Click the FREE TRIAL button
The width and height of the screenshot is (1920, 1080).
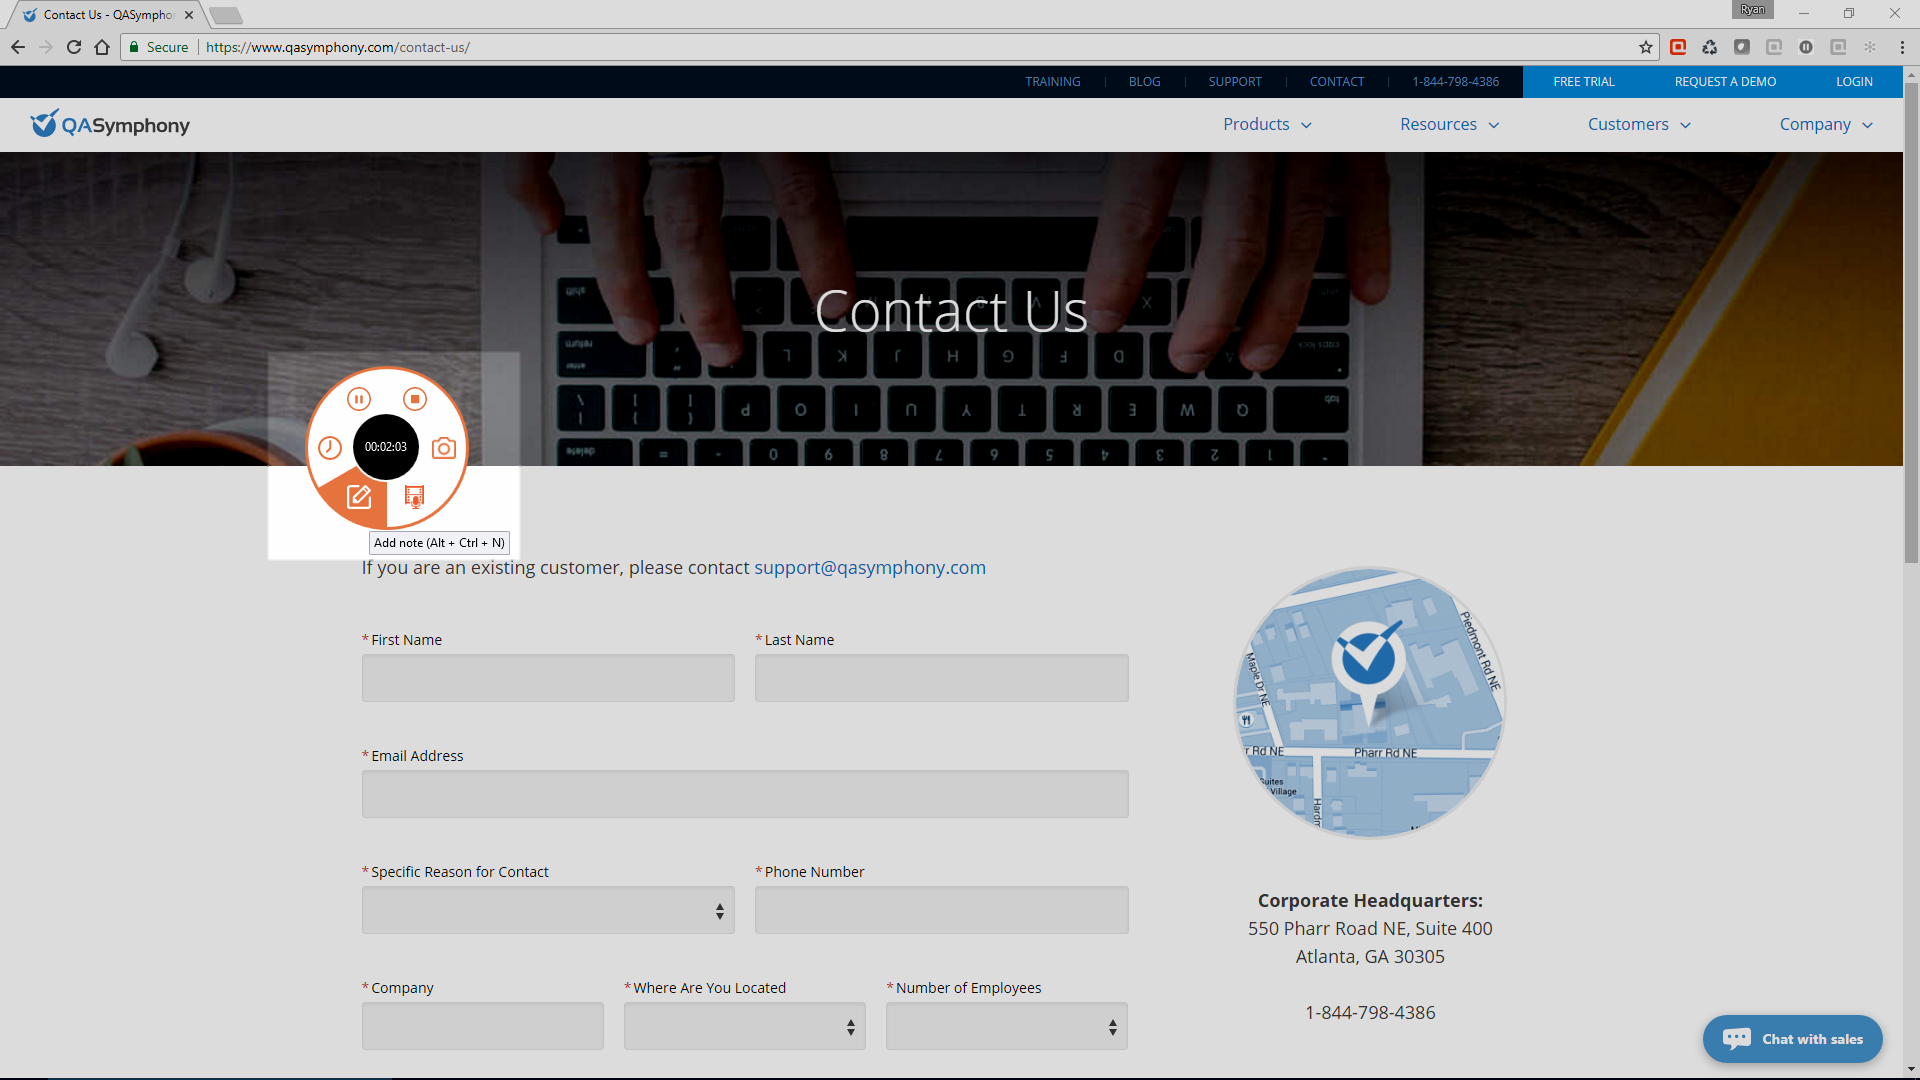click(x=1583, y=82)
